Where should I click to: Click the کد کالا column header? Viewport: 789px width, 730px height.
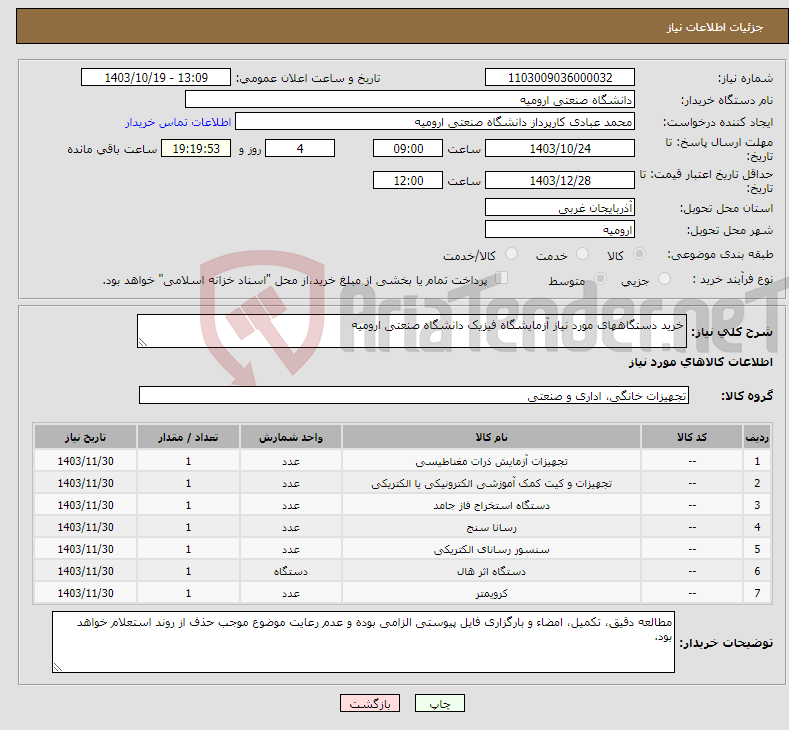coord(692,437)
